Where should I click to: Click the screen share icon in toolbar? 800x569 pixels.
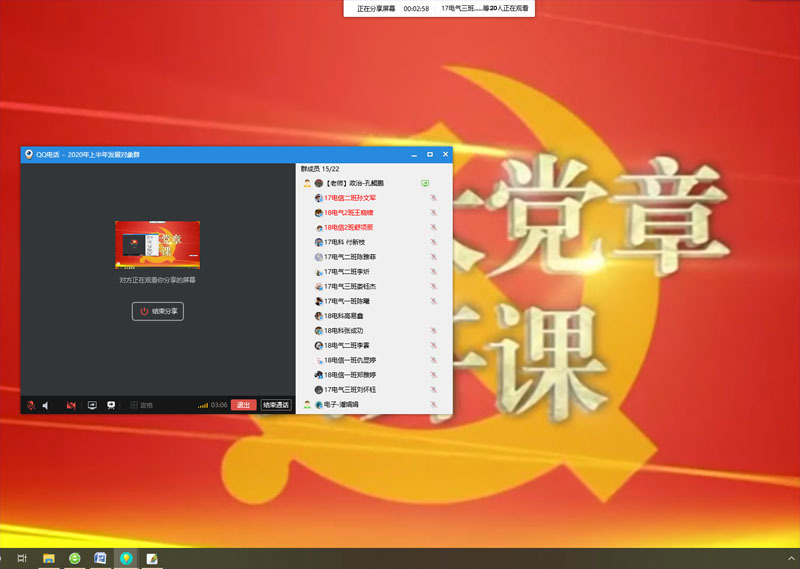point(92,405)
